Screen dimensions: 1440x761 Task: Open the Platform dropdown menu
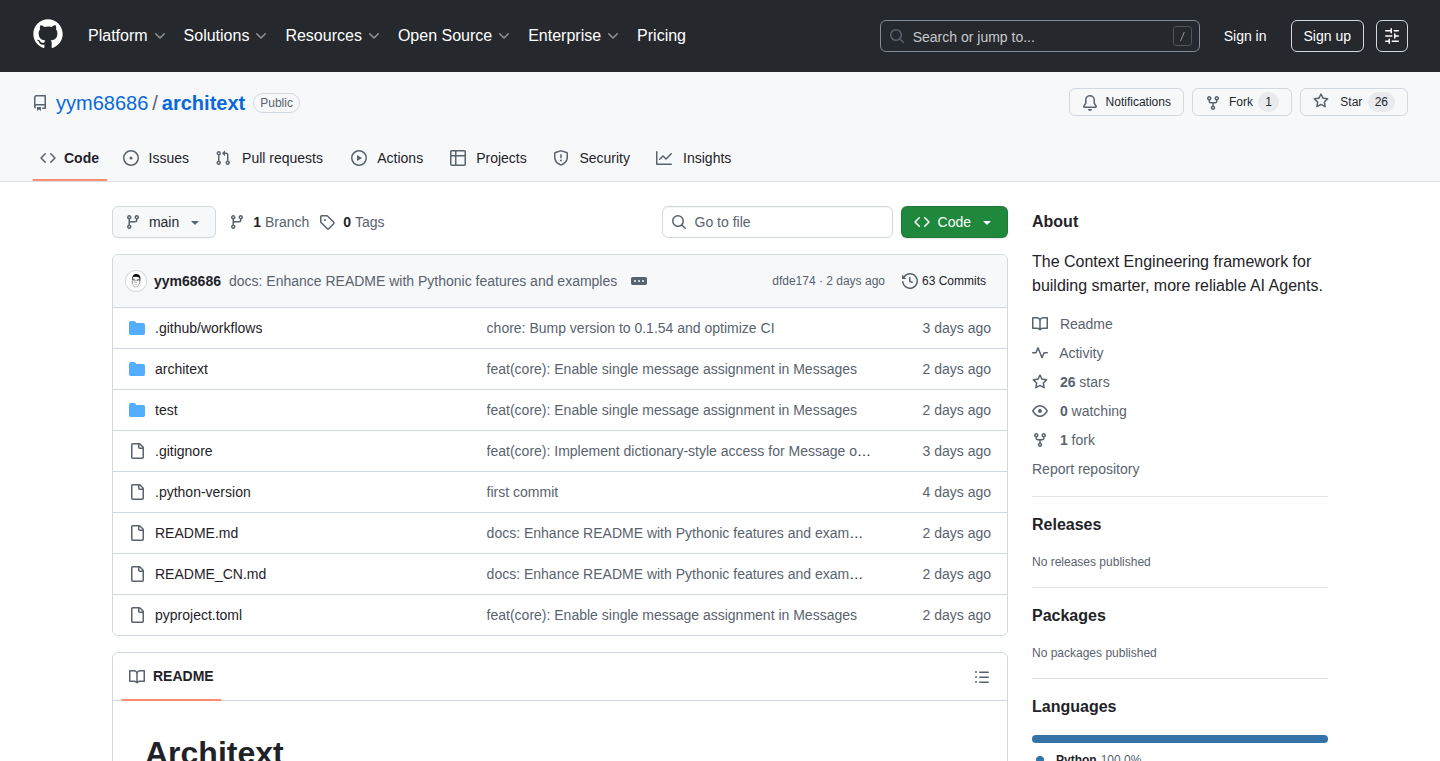(x=126, y=35)
